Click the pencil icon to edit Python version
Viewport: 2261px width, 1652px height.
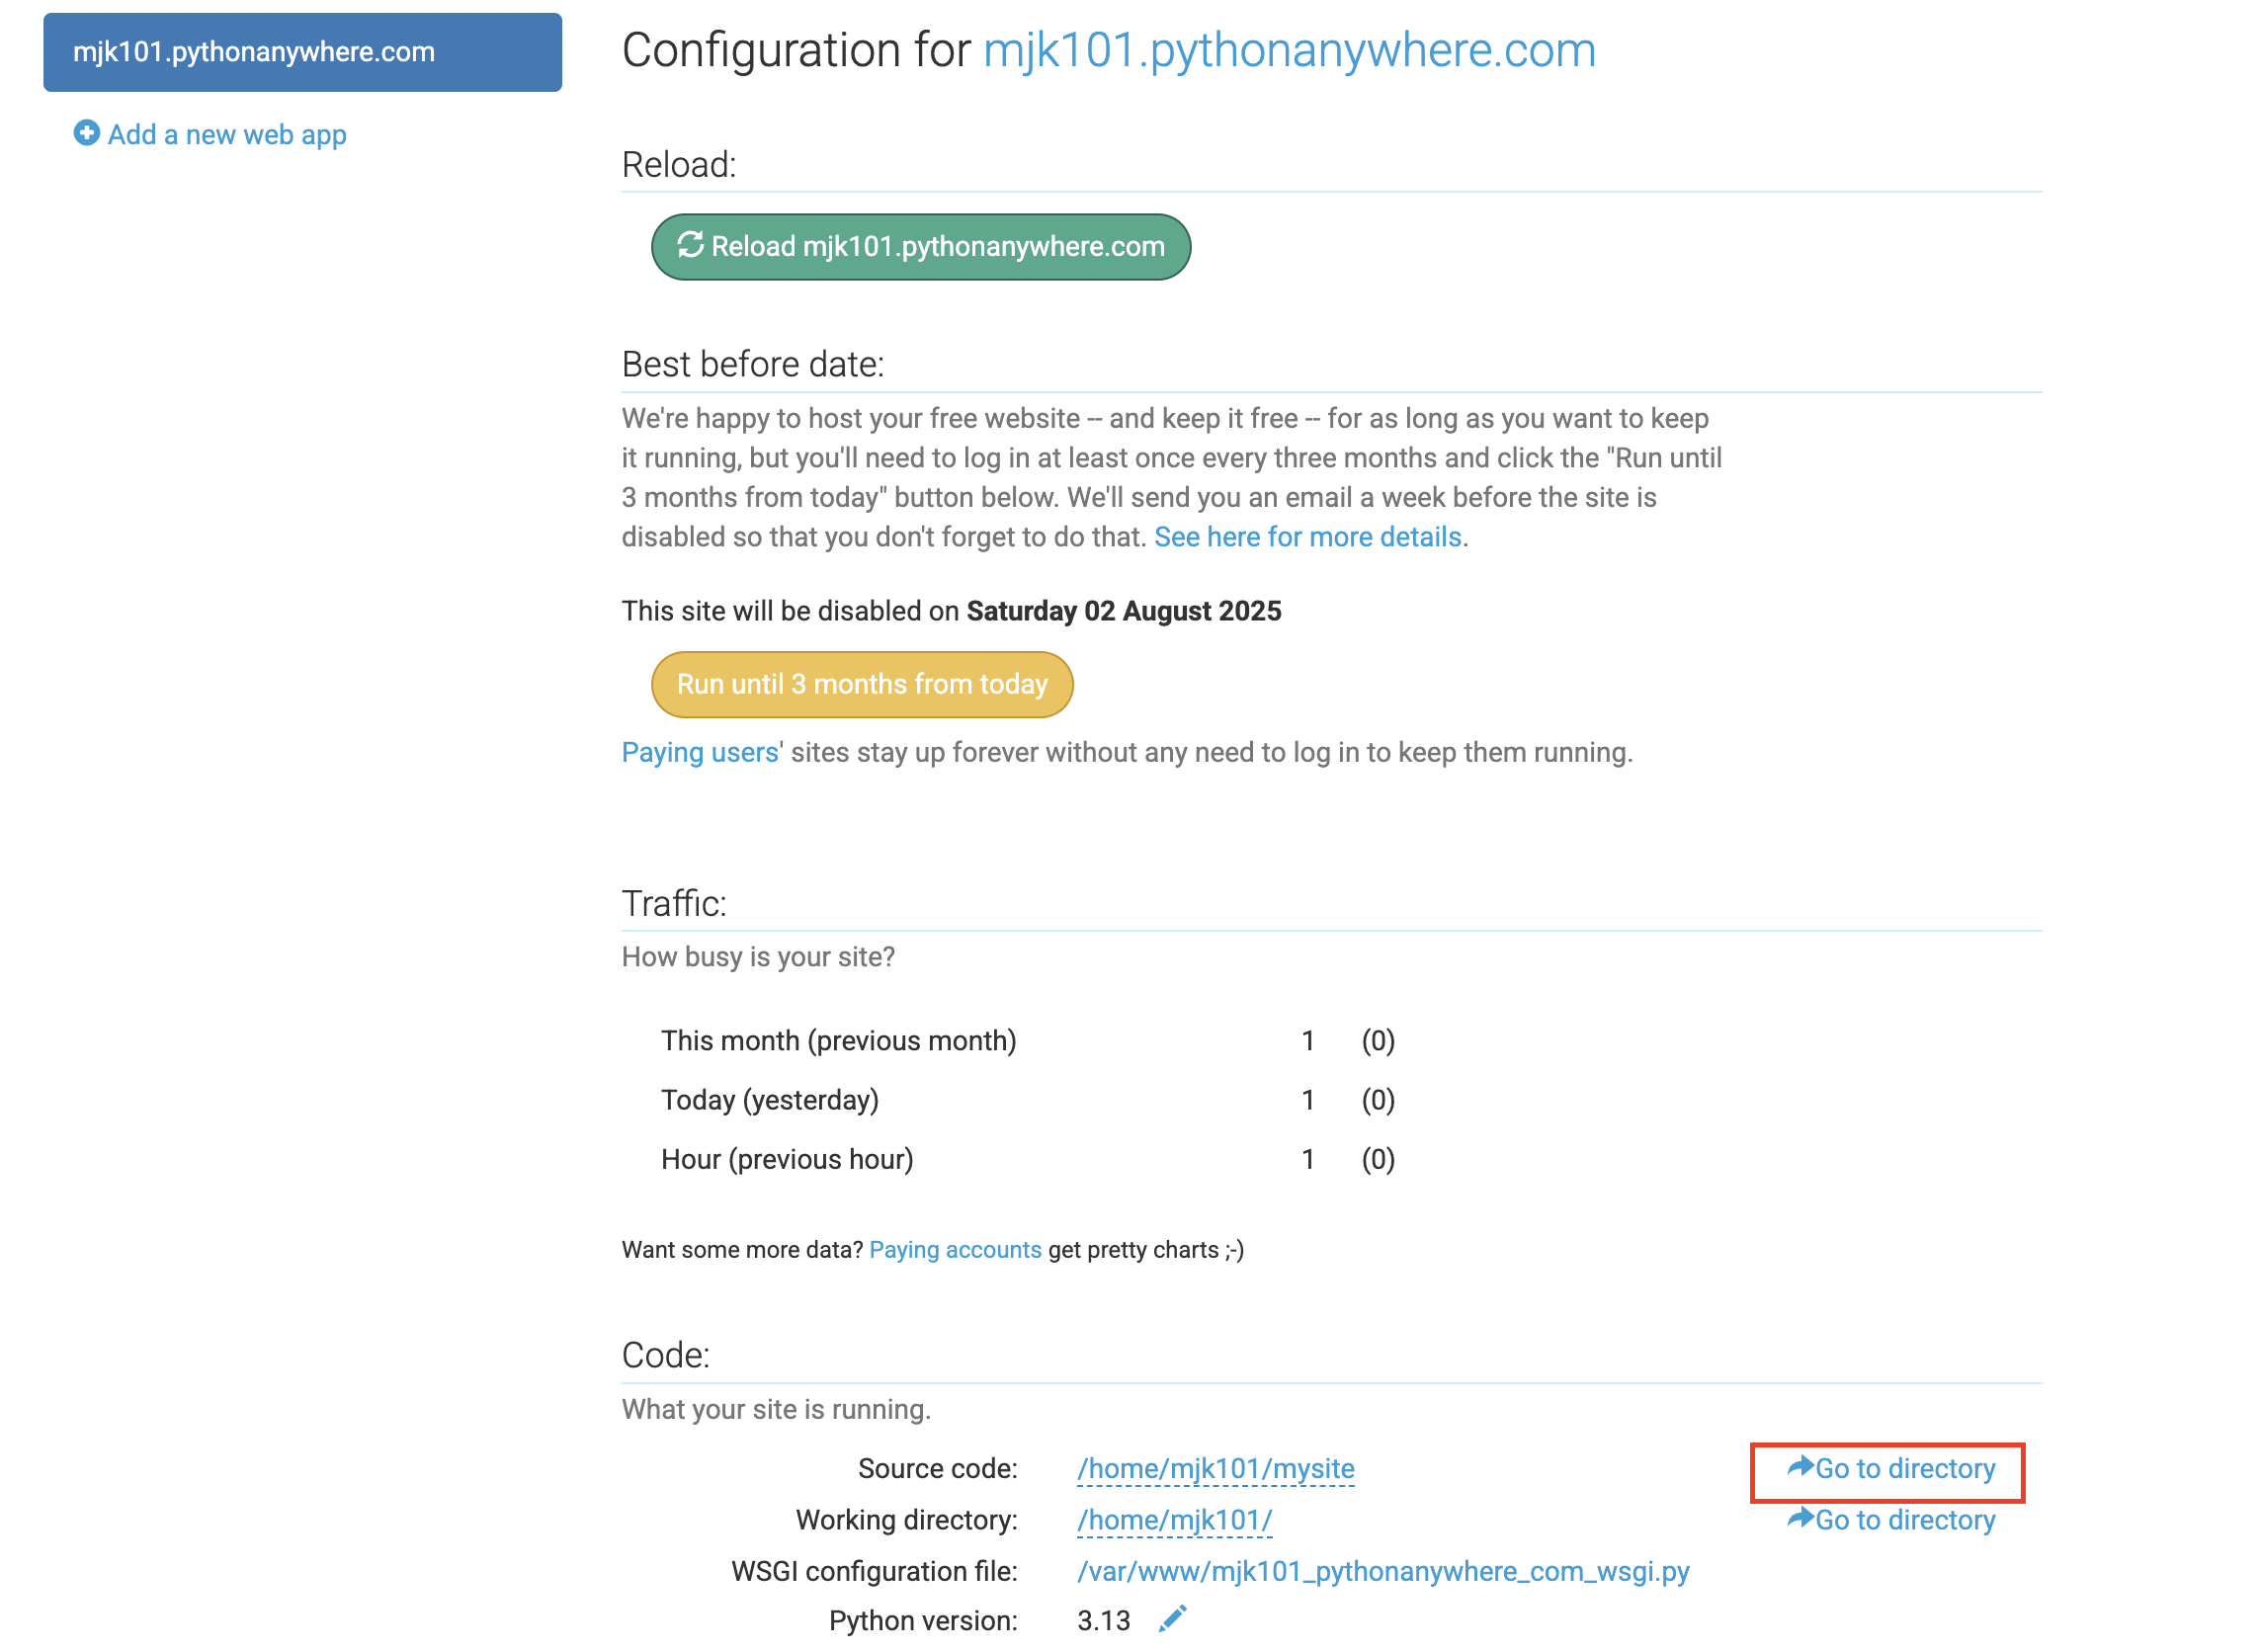coord(1173,1620)
